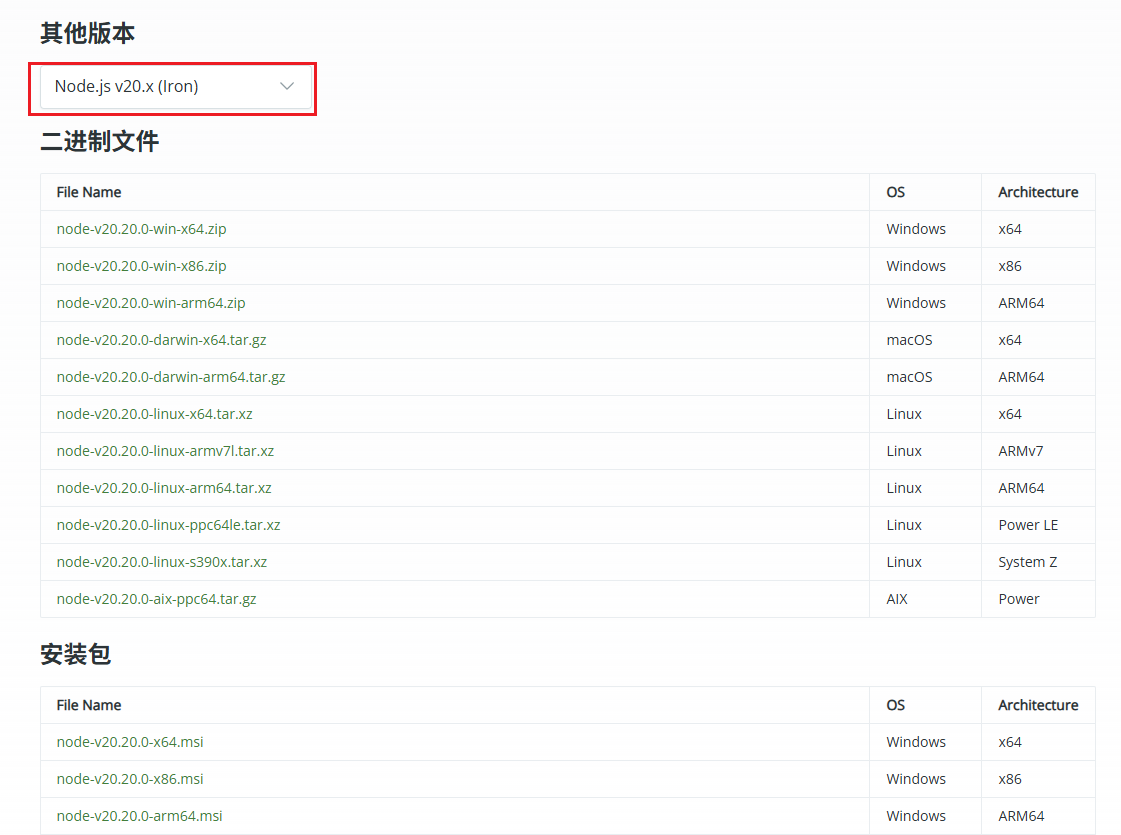Click node-v20.20.0-aix-ppc64.tar.gz link
This screenshot has height=835, width=1121.
click(x=156, y=599)
